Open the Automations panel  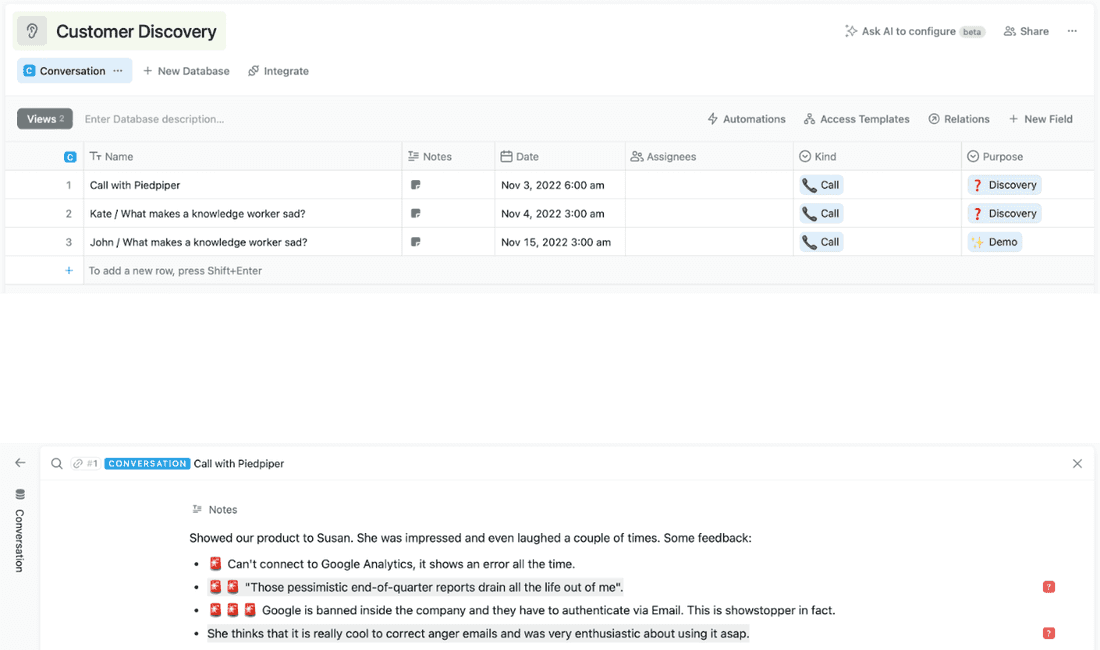point(746,118)
